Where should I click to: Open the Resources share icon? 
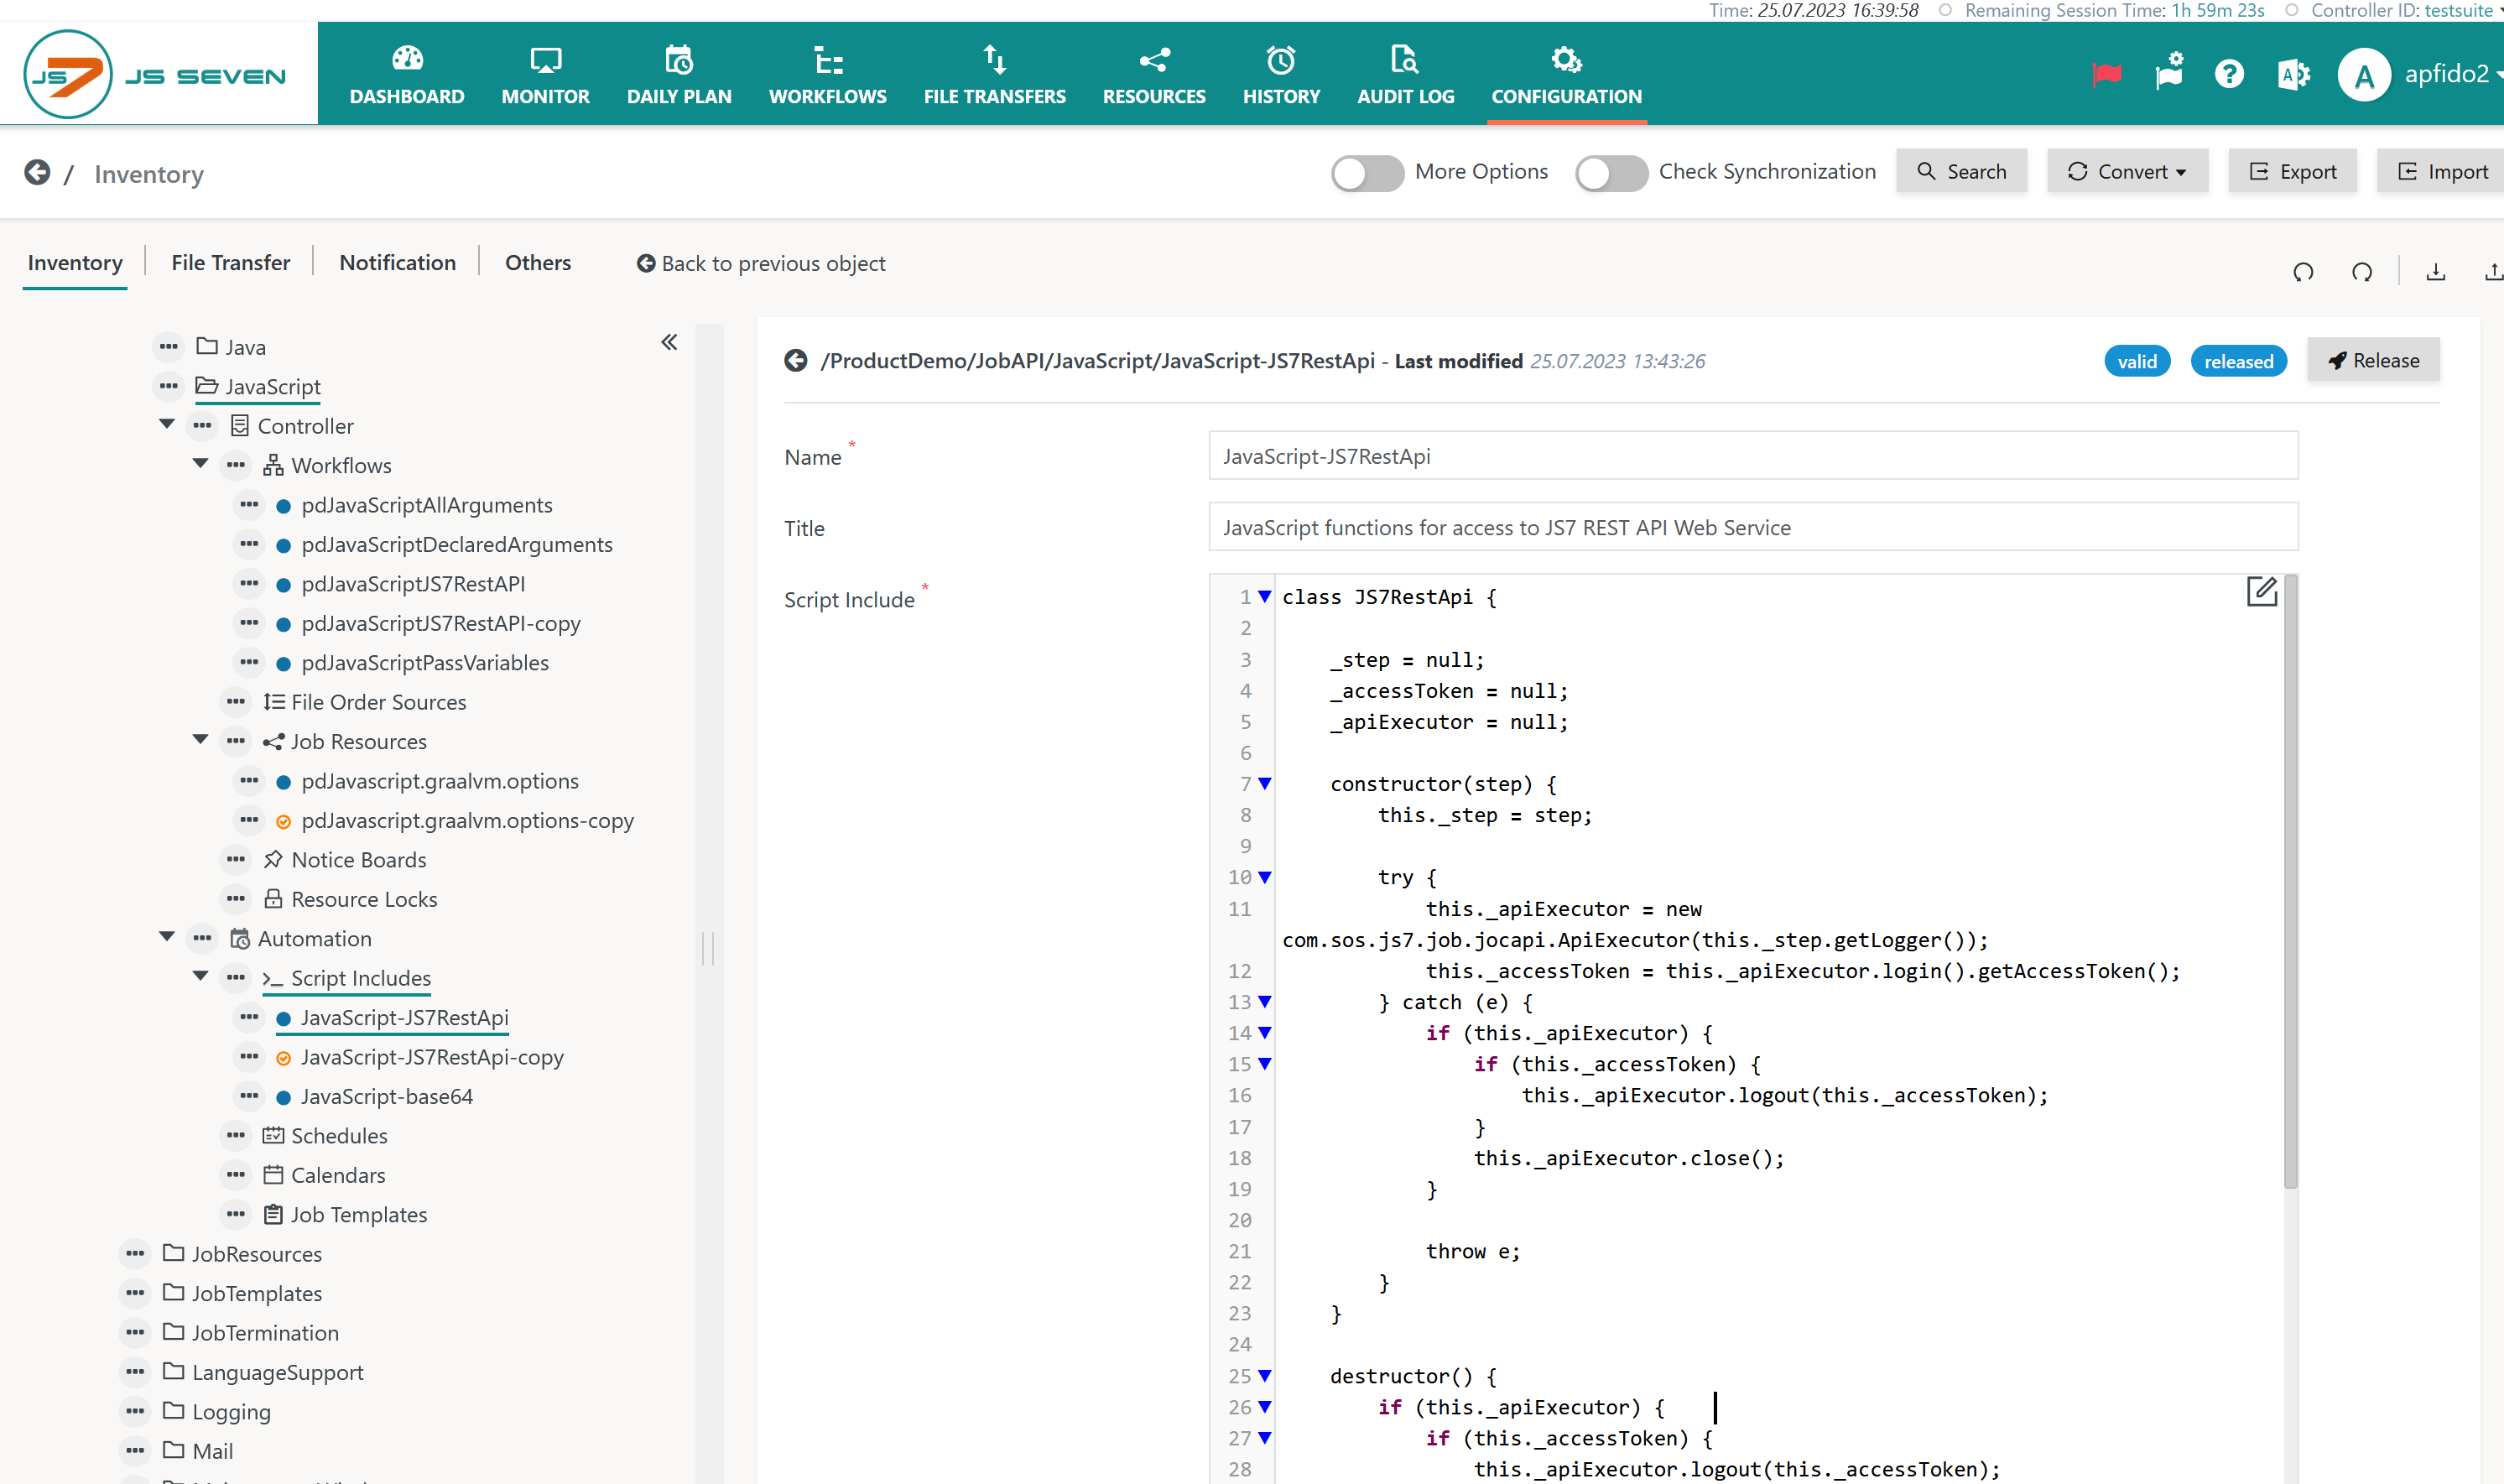click(1154, 60)
